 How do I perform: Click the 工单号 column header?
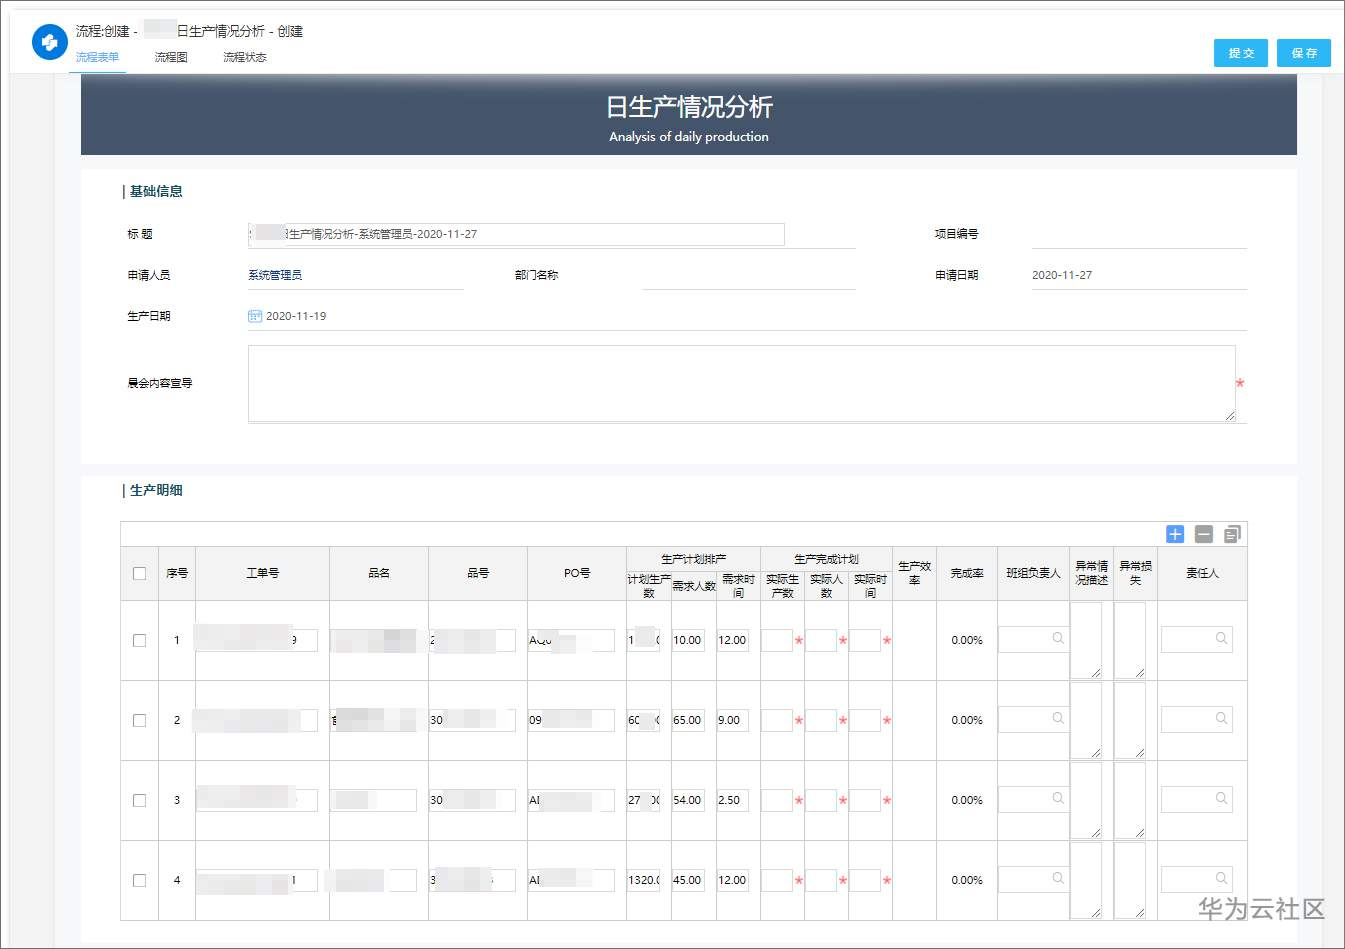pyautogui.click(x=262, y=573)
